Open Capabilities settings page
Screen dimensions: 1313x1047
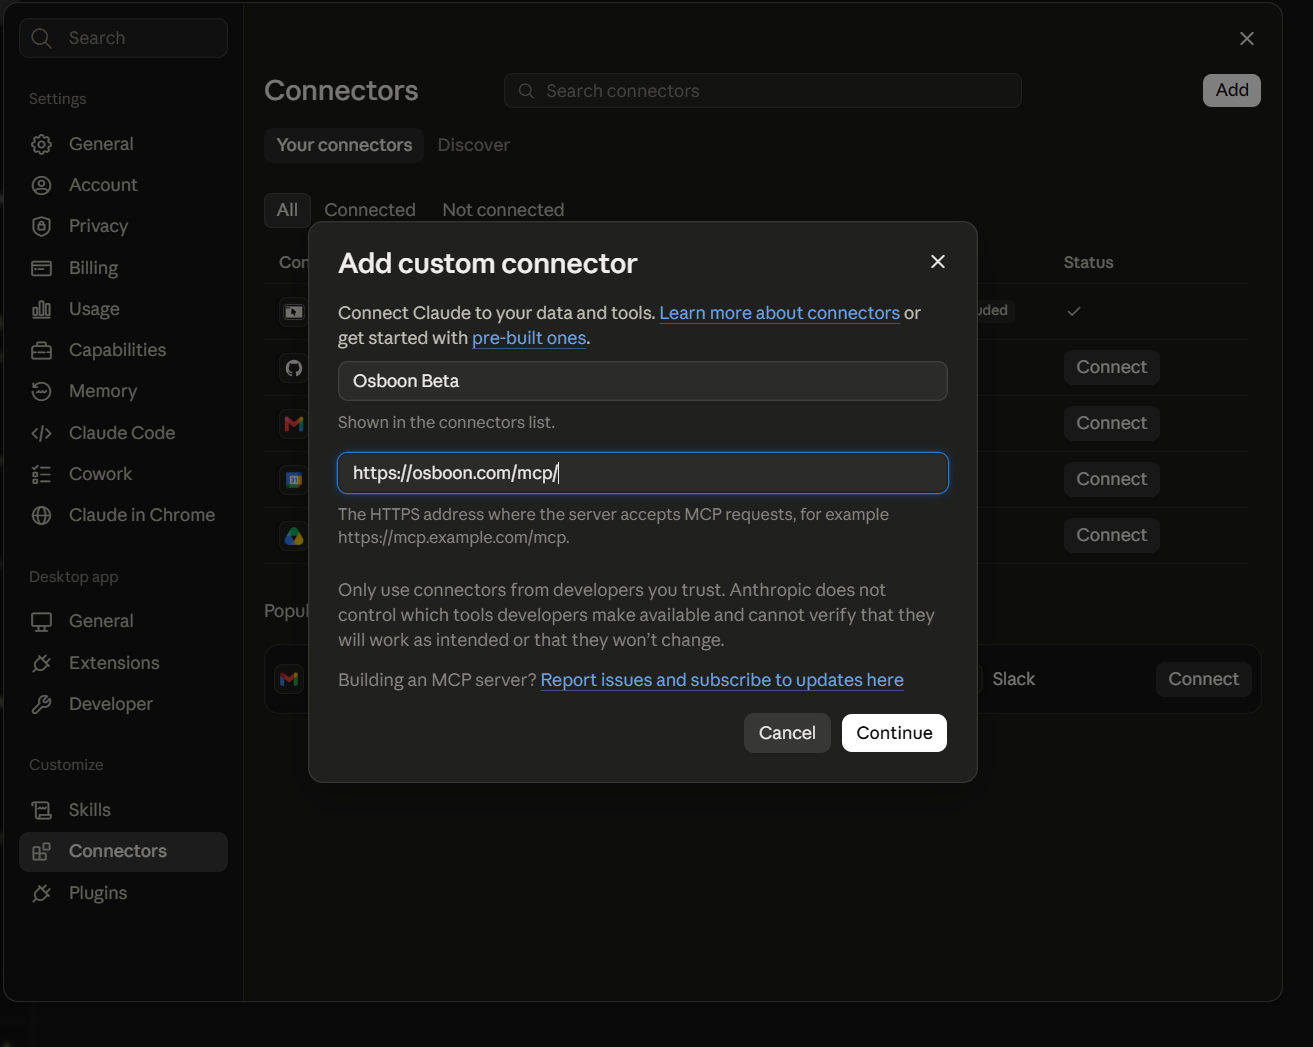[123, 350]
